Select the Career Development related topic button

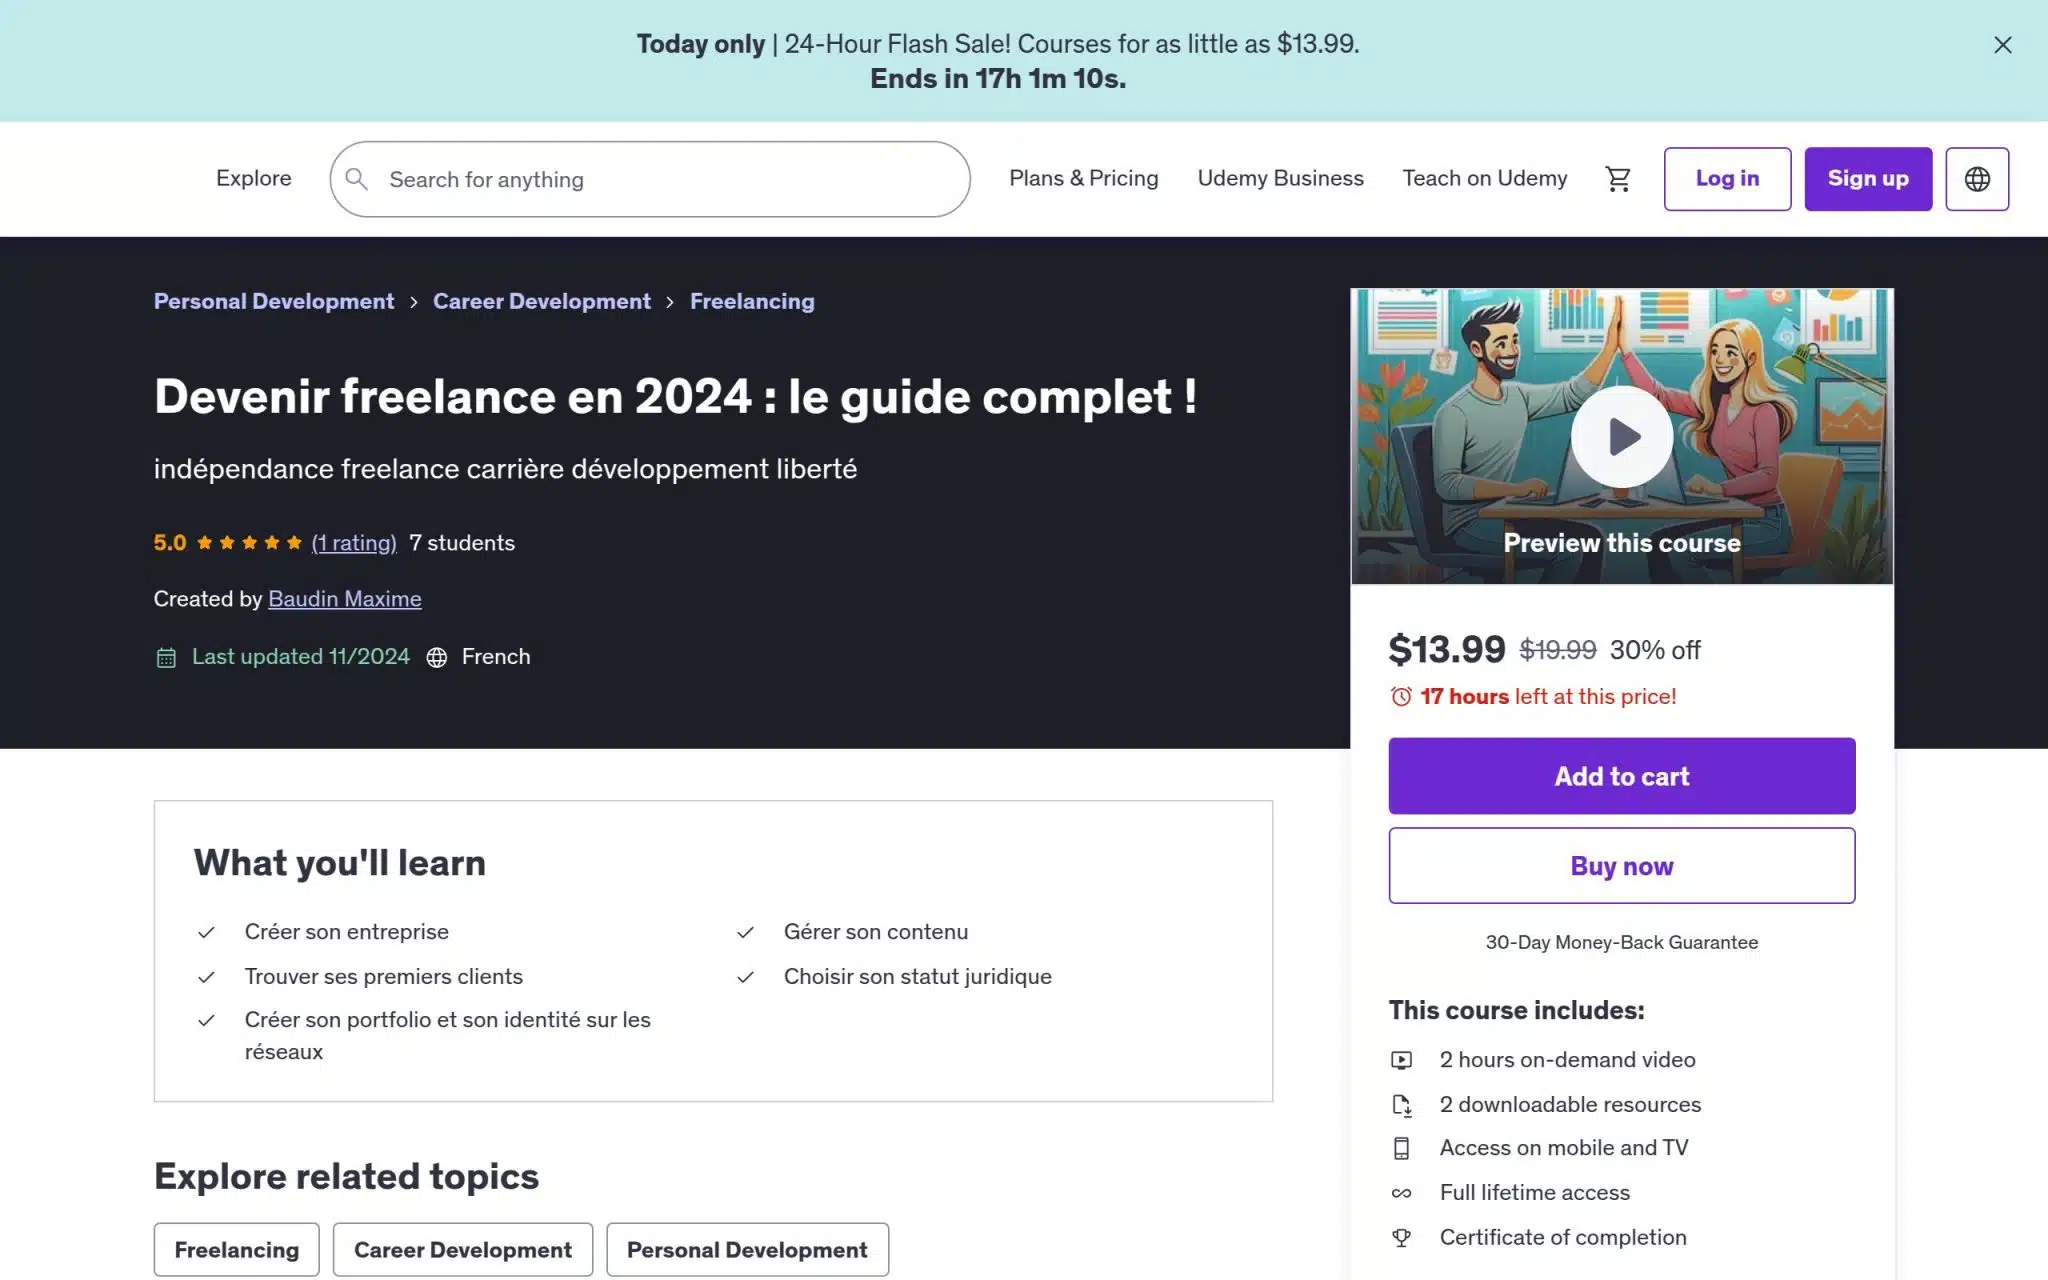click(x=463, y=1250)
